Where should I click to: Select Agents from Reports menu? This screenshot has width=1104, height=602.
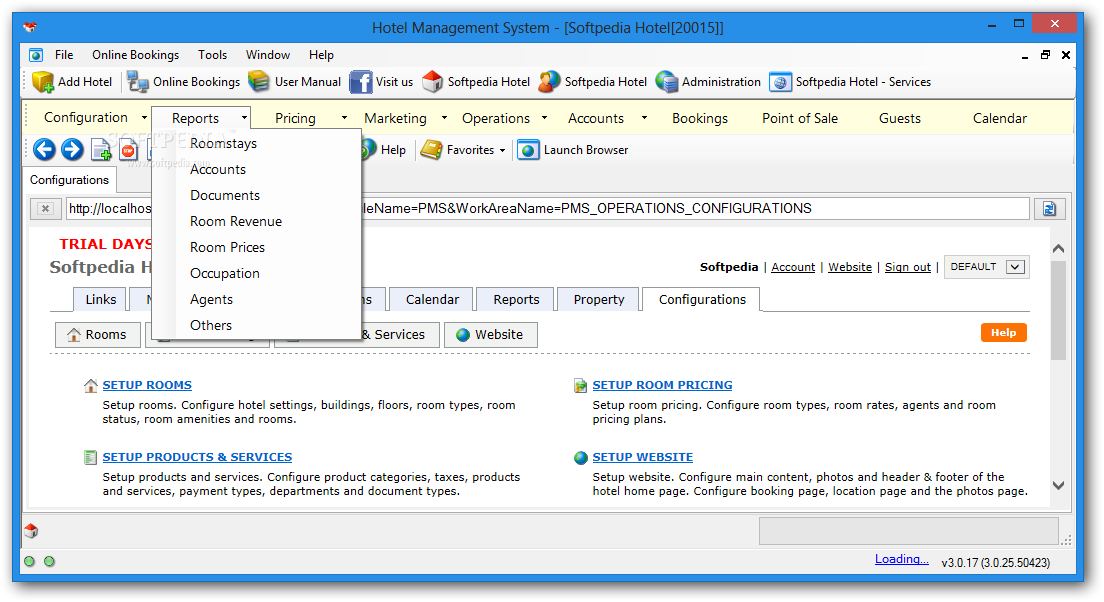(x=211, y=299)
